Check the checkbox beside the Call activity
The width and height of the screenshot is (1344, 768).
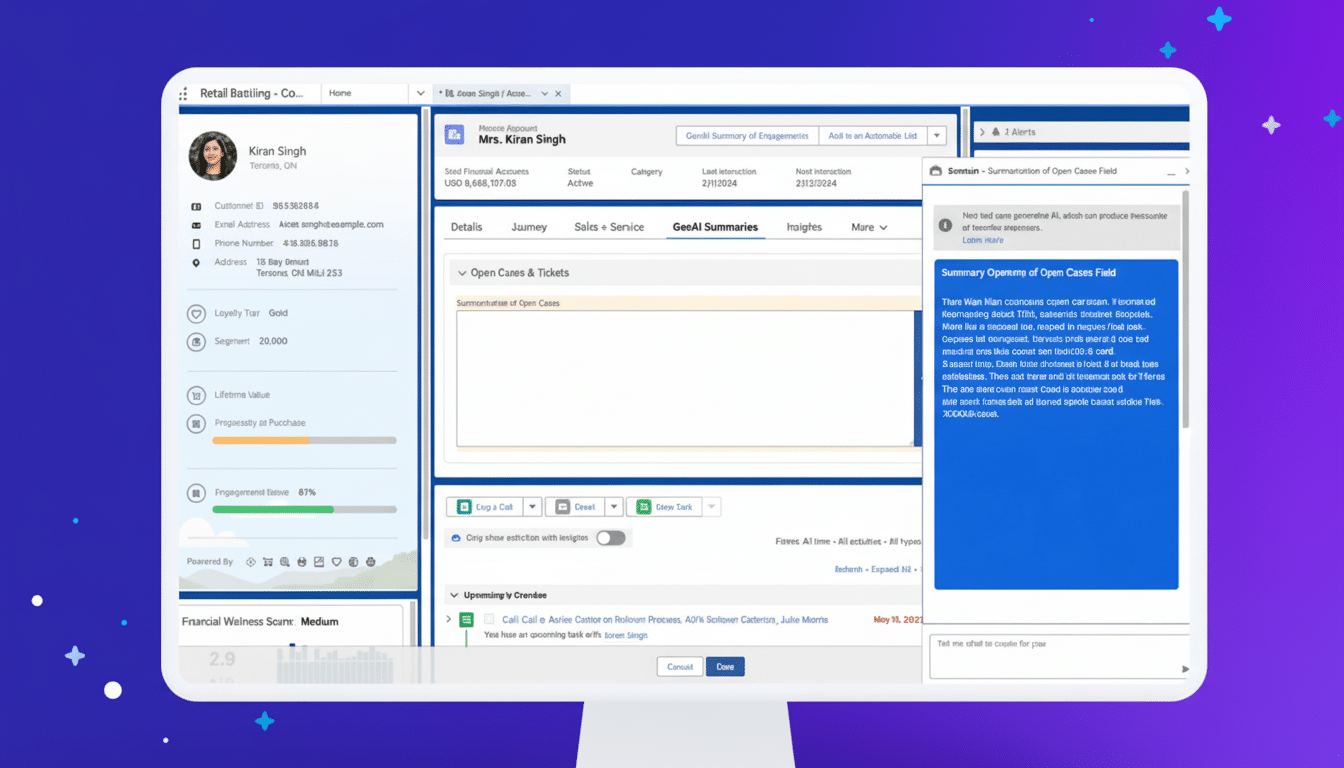[x=489, y=620]
